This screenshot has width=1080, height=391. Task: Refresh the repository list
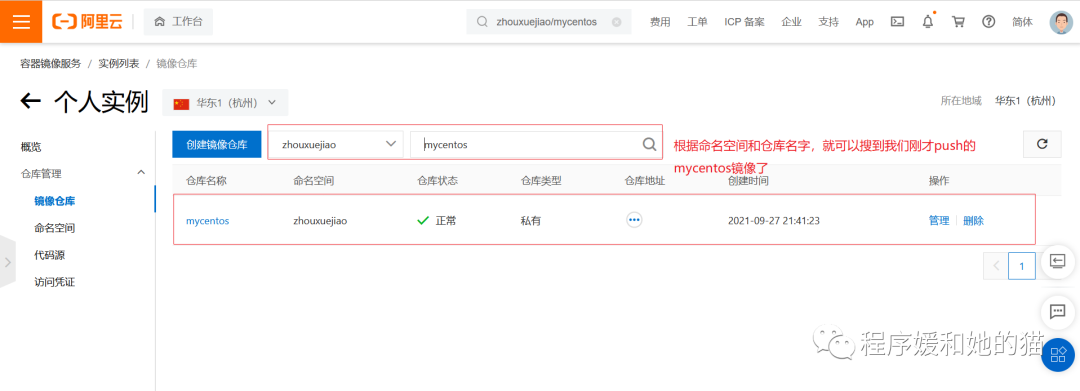click(x=1042, y=144)
